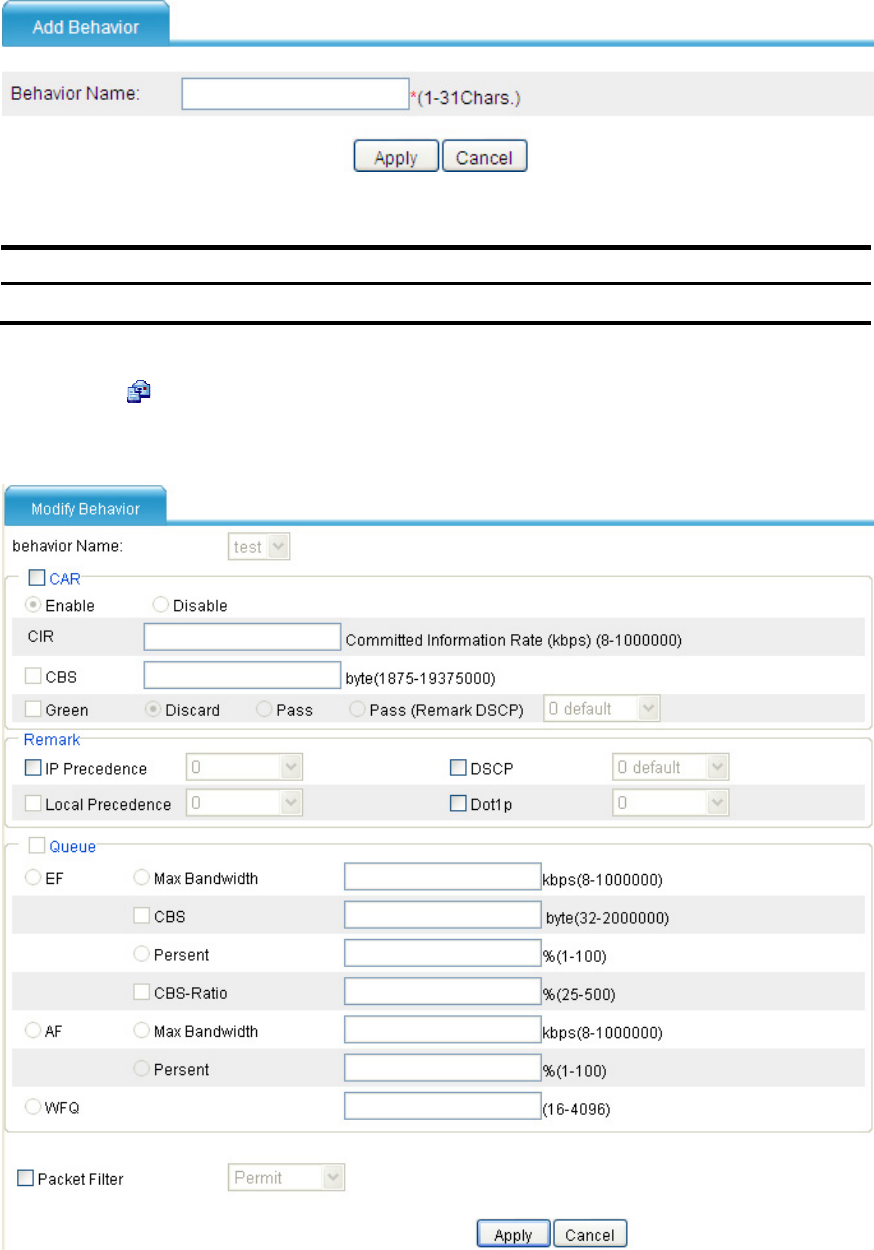The image size is (874, 1250).
Task: Open the Local Precedence value dropdown
Action: (244, 803)
